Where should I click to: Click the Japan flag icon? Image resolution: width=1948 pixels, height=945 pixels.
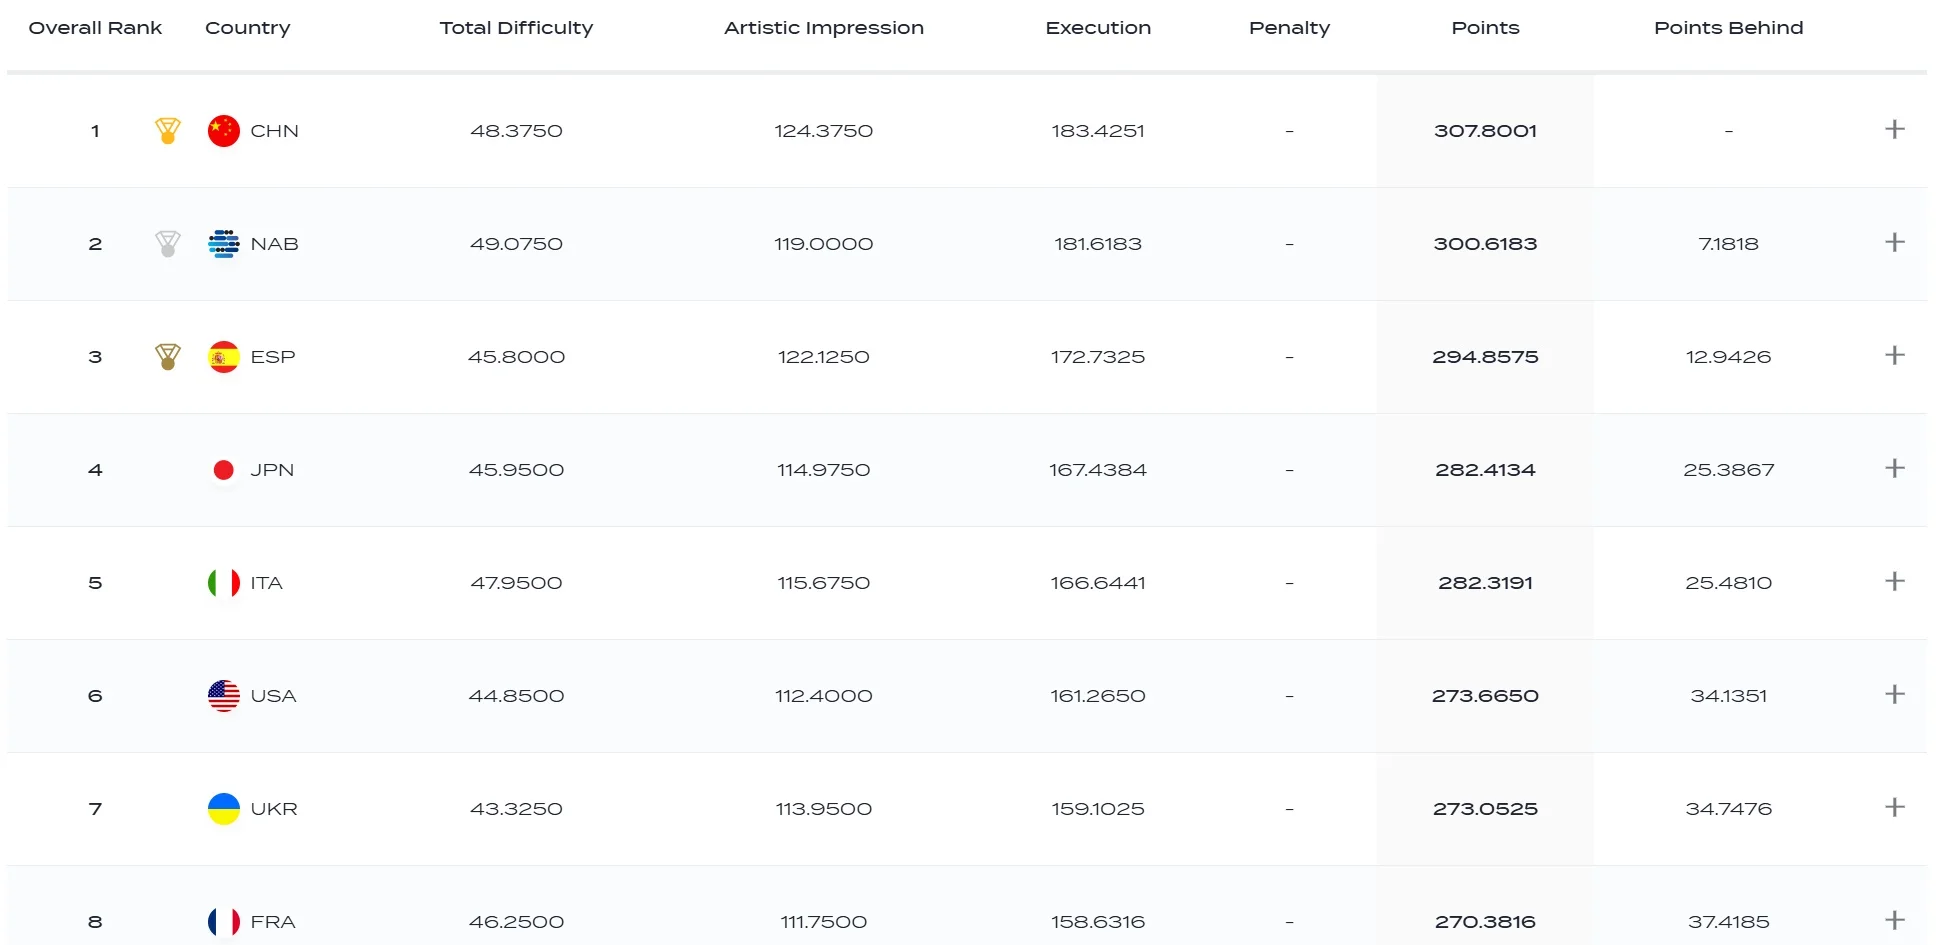223,470
